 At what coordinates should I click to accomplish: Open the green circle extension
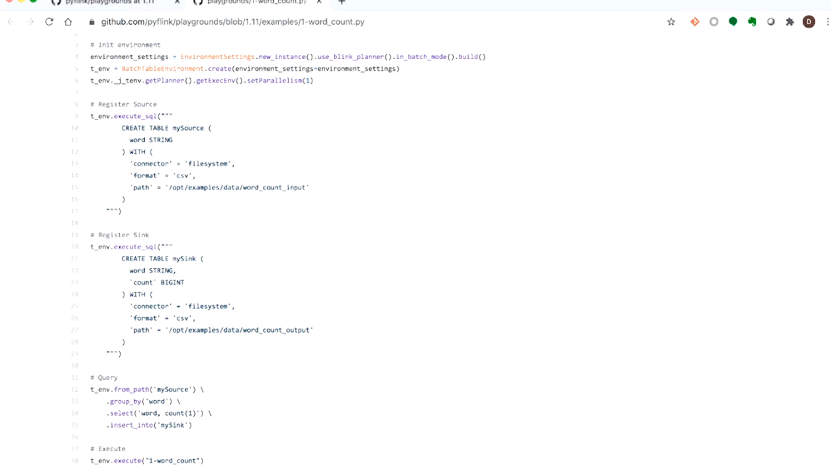point(733,22)
